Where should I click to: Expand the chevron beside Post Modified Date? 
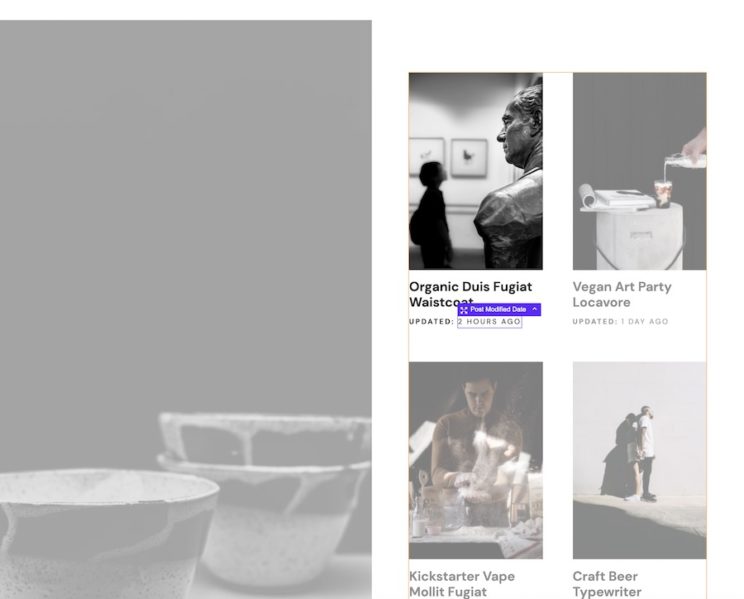pos(534,309)
